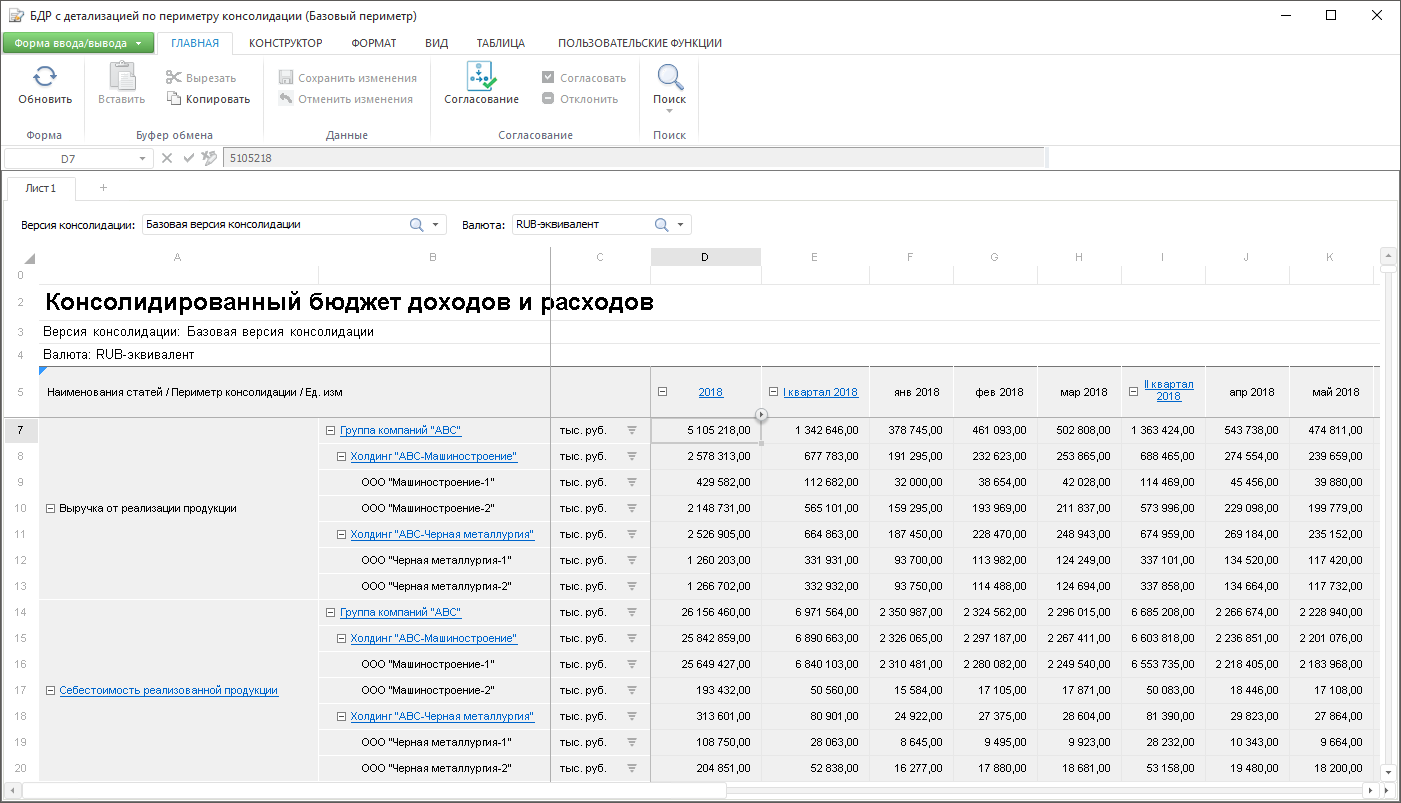Click the Копировать copy icon
Screen dimensions: 1401x803
pos(174,99)
